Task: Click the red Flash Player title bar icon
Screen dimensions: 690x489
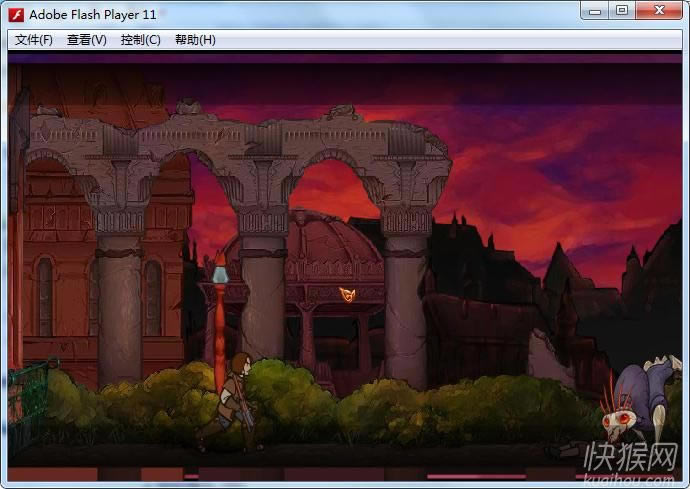Action: (16, 14)
